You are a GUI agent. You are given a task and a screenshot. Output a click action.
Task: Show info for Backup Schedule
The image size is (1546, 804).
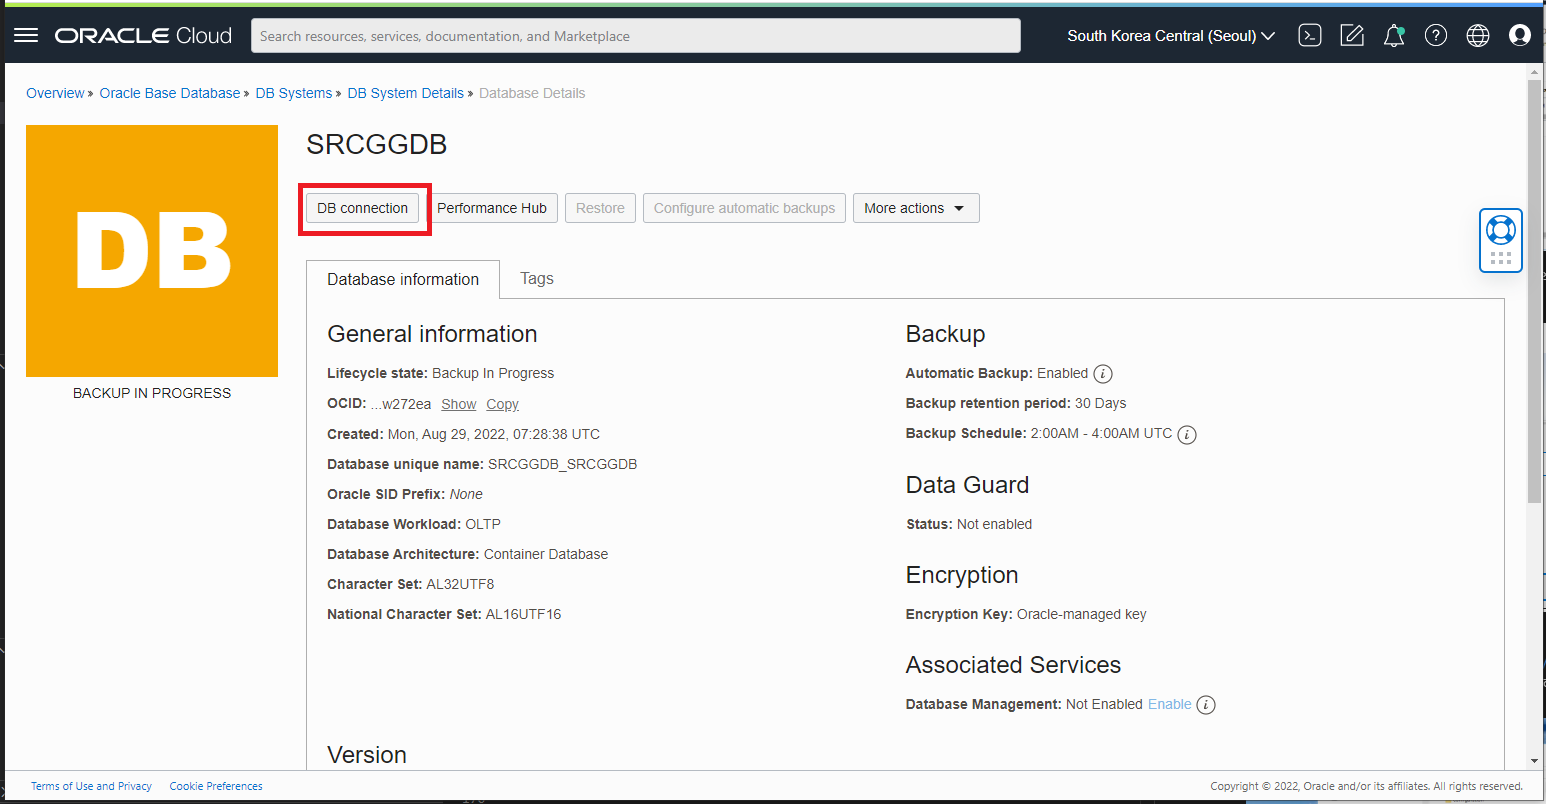pyautogui.click(x=1187, y=435)
